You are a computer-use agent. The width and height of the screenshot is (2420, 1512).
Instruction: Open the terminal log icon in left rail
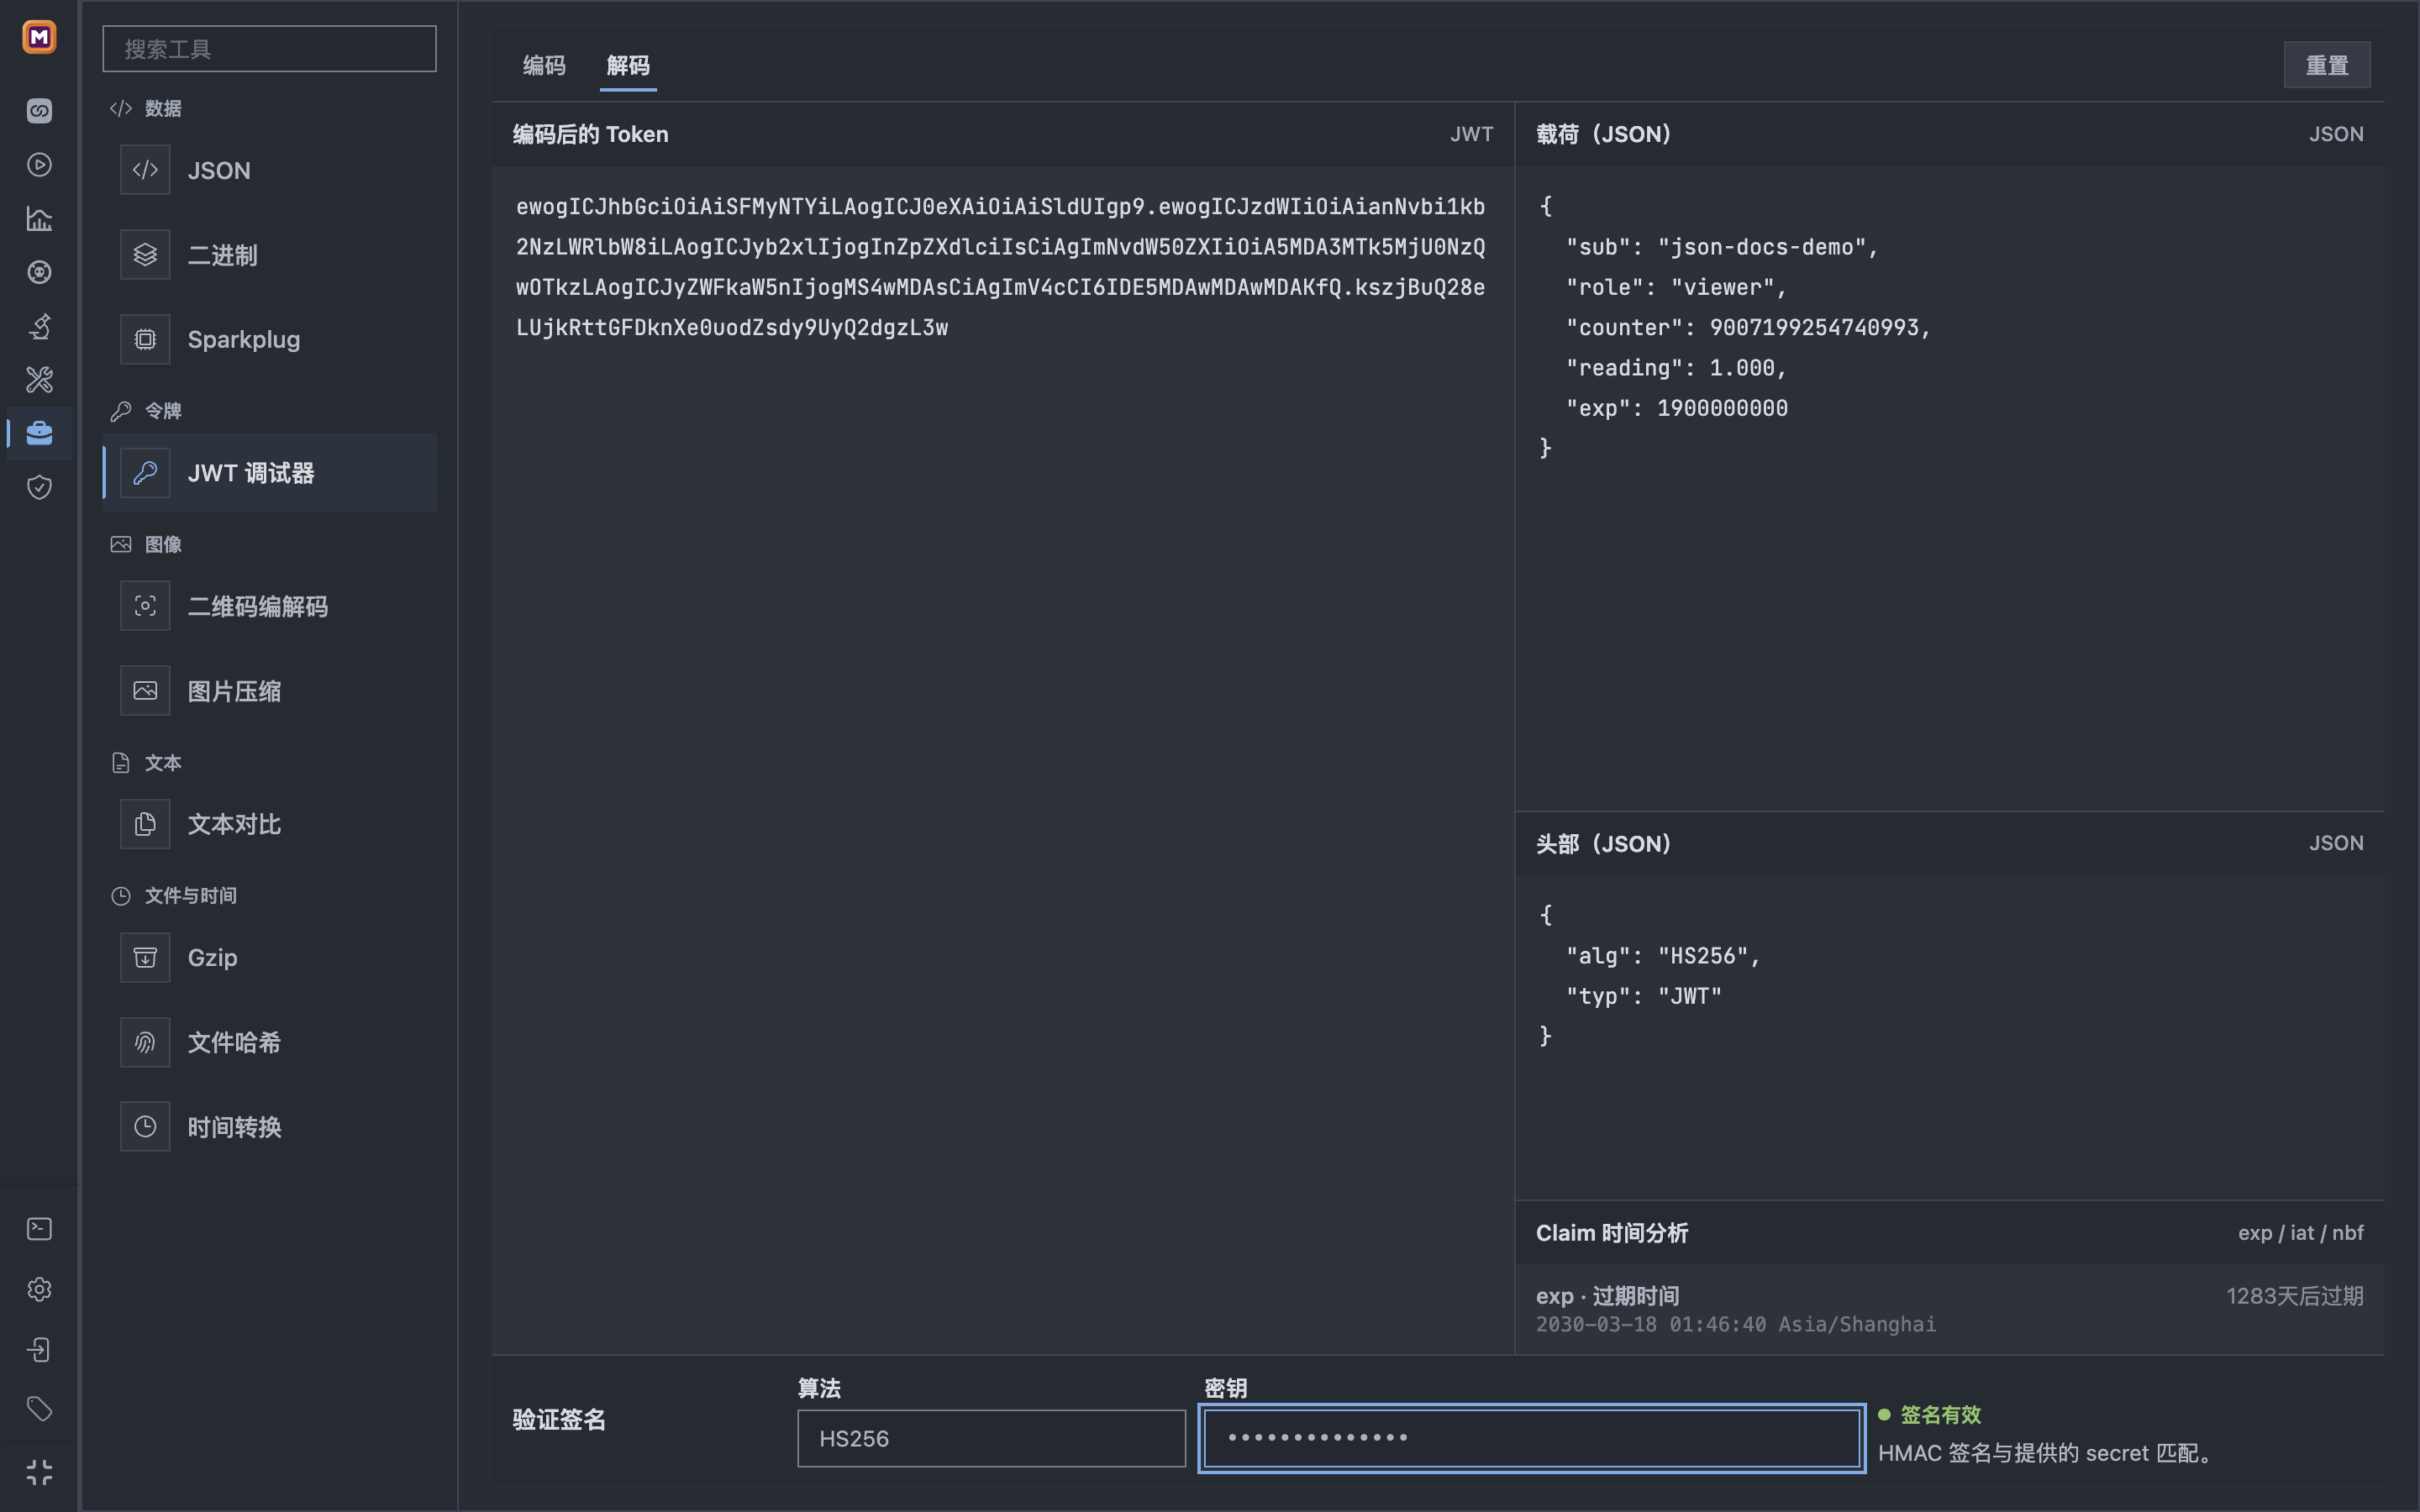(39, 1229)
